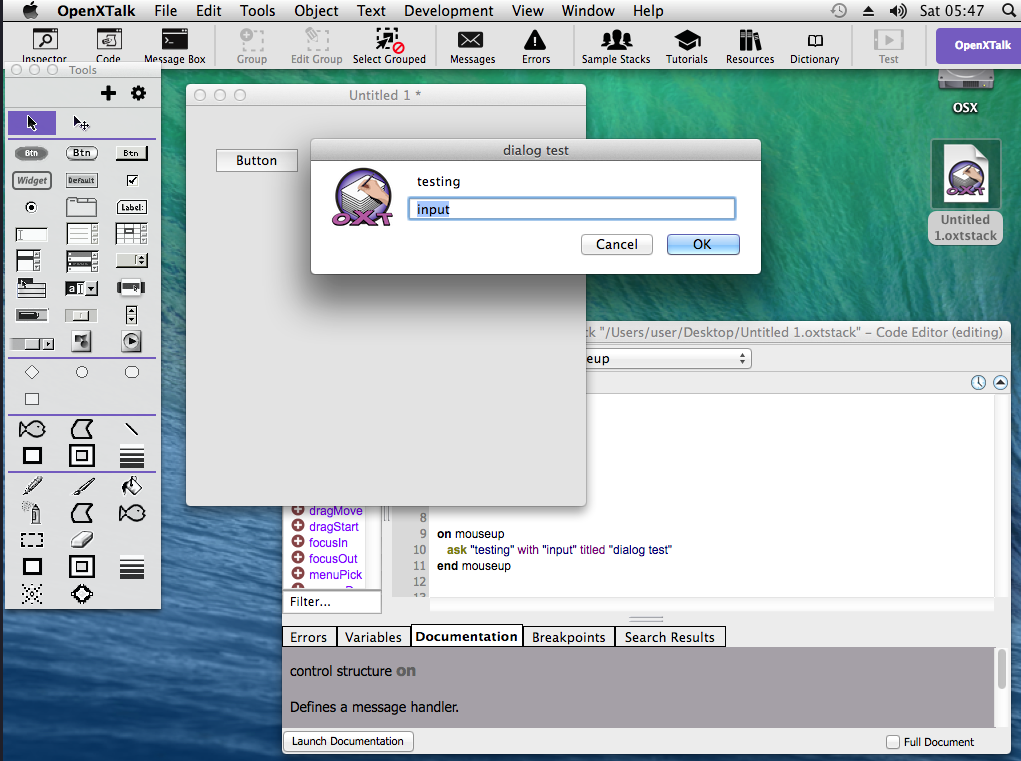
Task: Select the up-down arrows stepper control tool
Action: coord(132,315)
